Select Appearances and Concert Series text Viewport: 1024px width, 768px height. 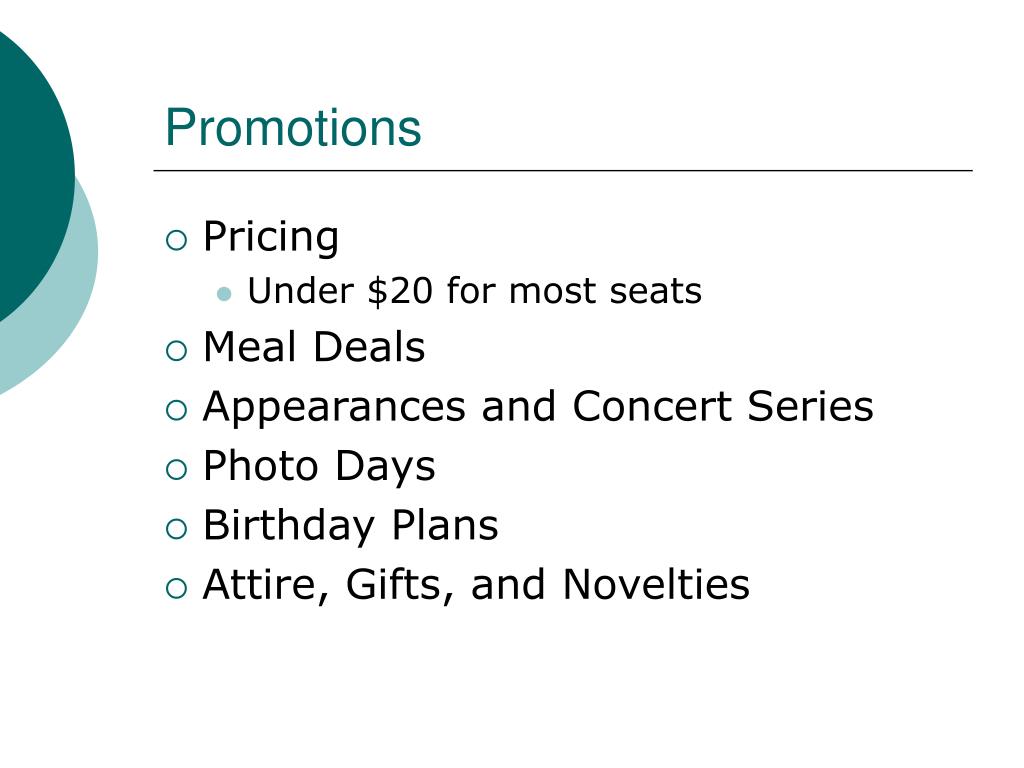pos(538,408)
